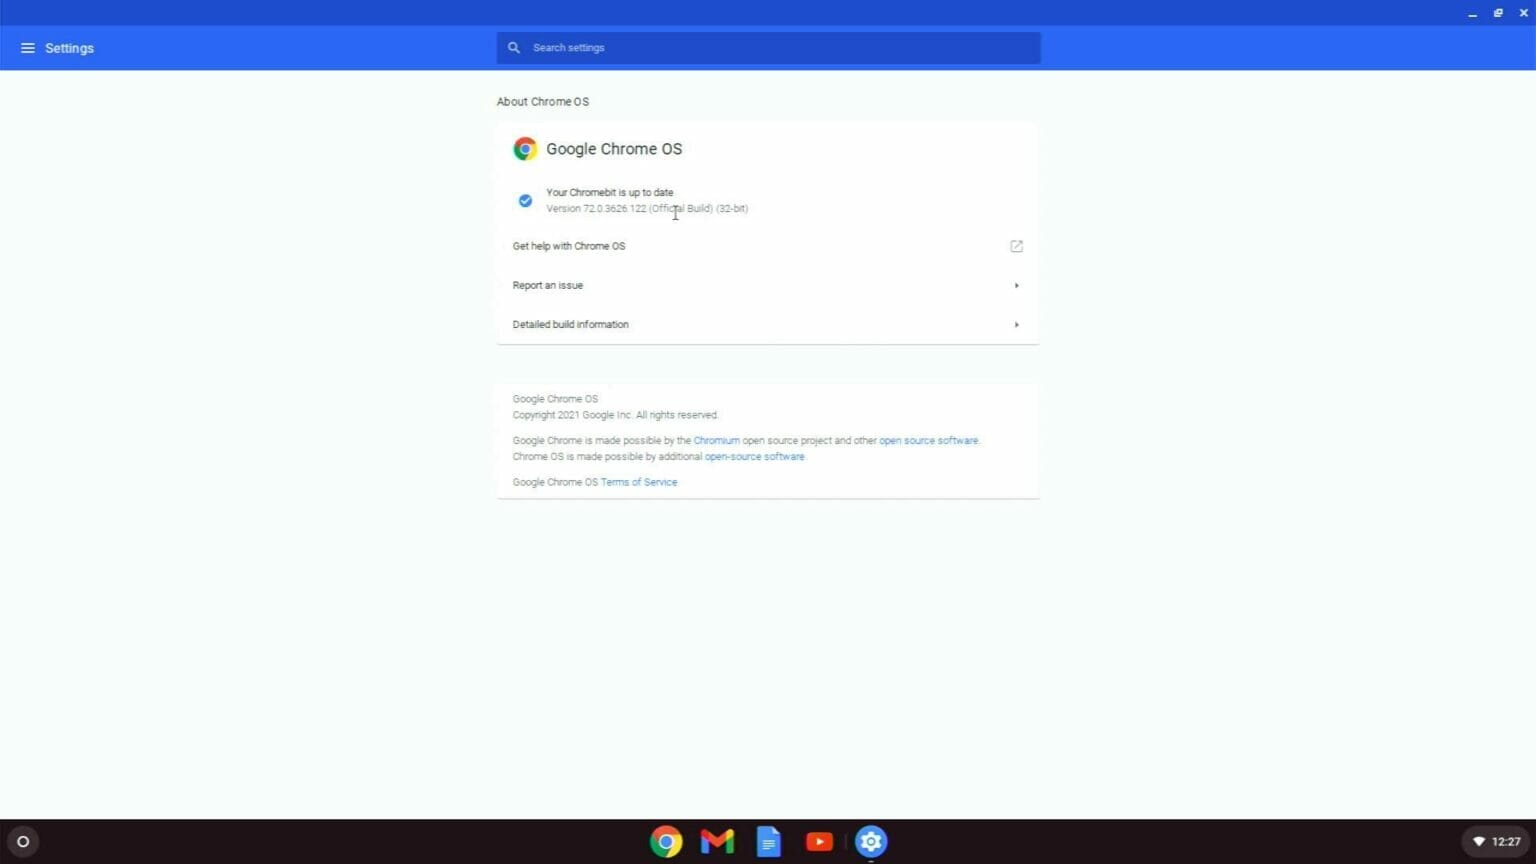The image size is (1536, 864).
Task: Click the Search settings input field
Action: [x=768, y=47]
